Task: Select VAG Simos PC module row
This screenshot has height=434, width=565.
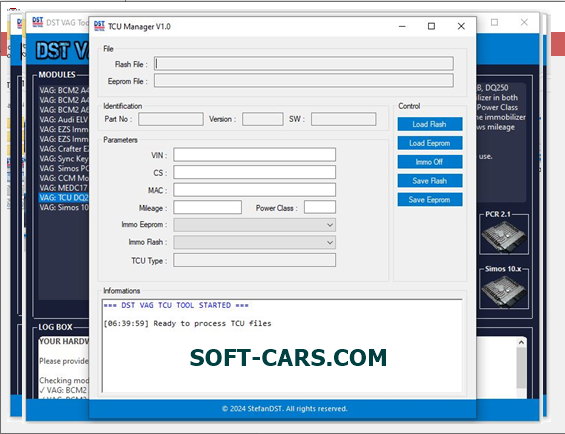Action: [64, 168]
